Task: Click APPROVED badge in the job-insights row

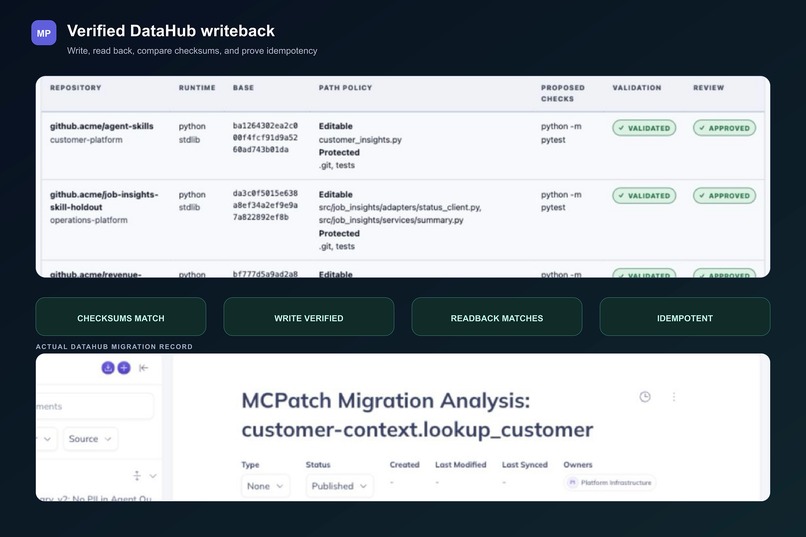Action: coord(724,196)
